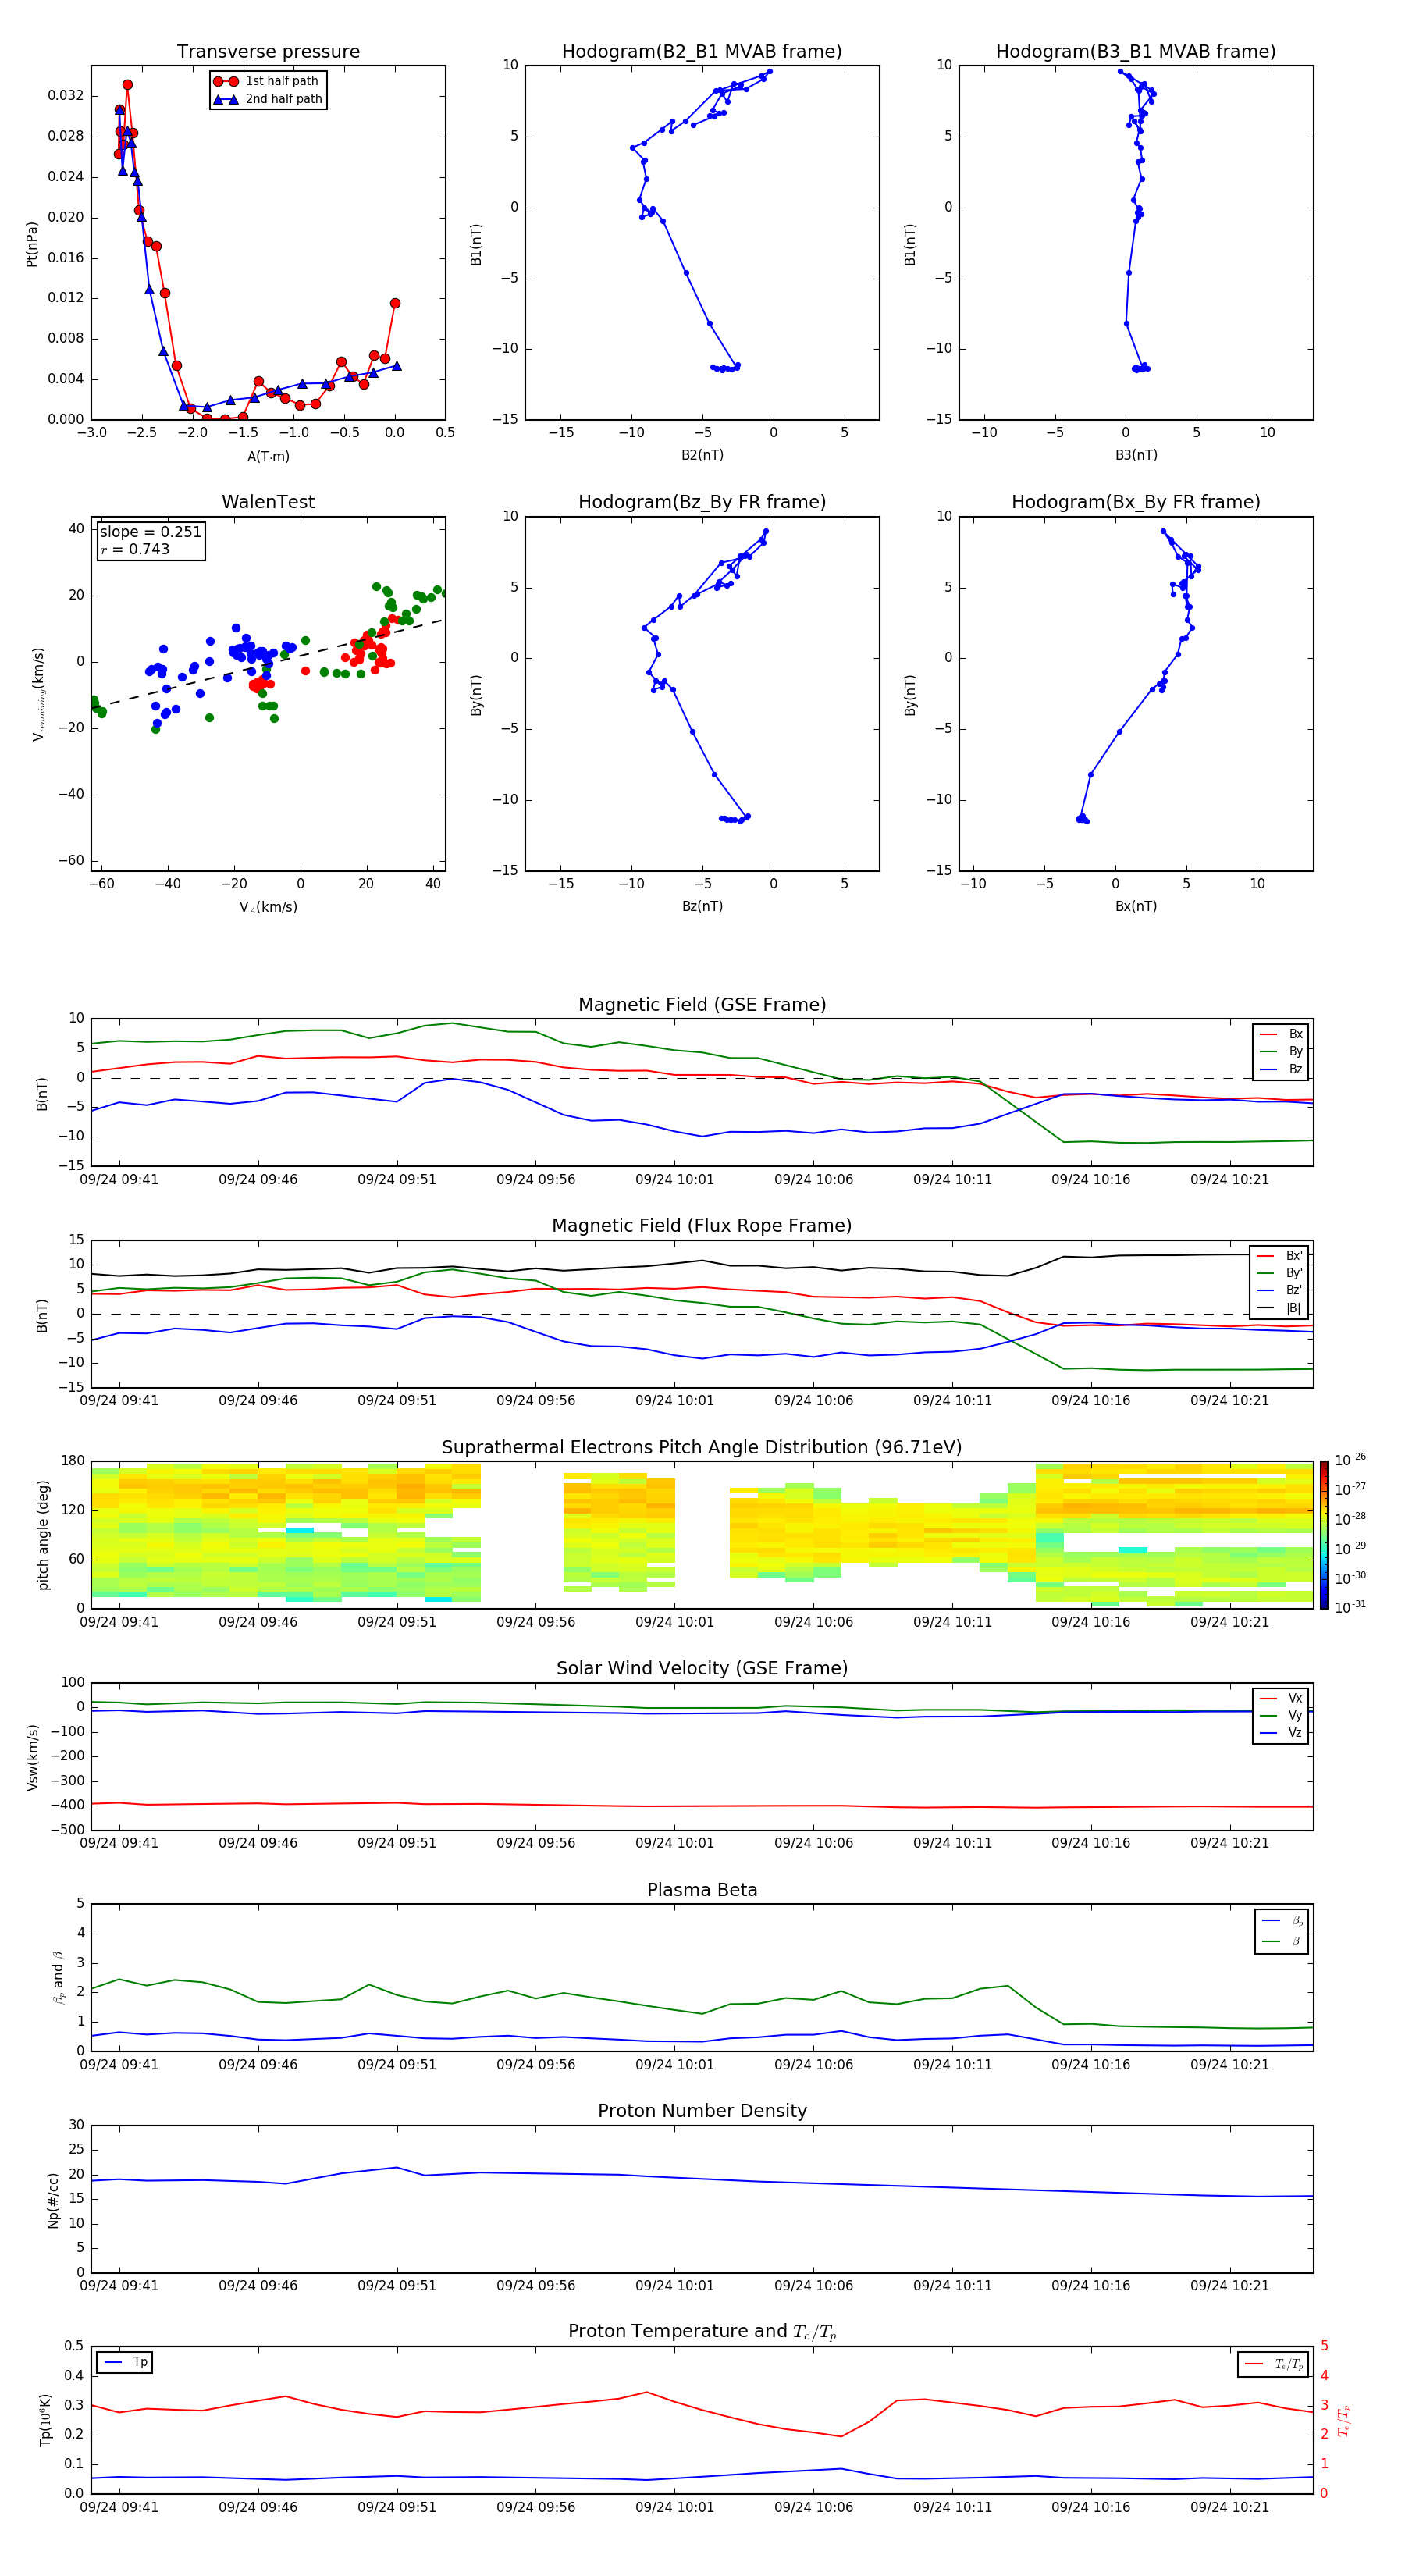Click the 'Magnetic Field (GSE Frame)' title

[702, 1005]
